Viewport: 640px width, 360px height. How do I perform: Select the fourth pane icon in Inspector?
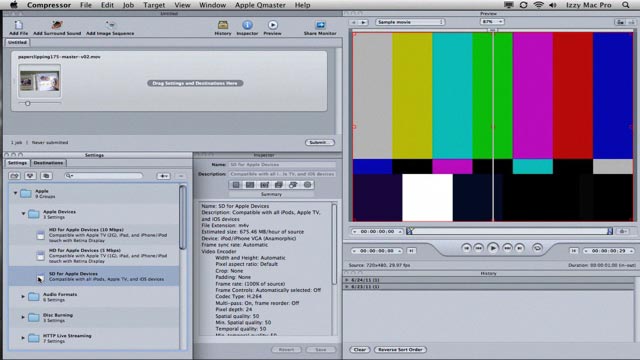(x=279, y=185)
